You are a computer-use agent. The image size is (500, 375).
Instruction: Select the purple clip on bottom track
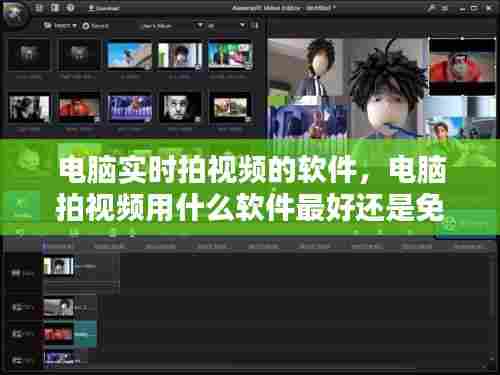point(61,359)
